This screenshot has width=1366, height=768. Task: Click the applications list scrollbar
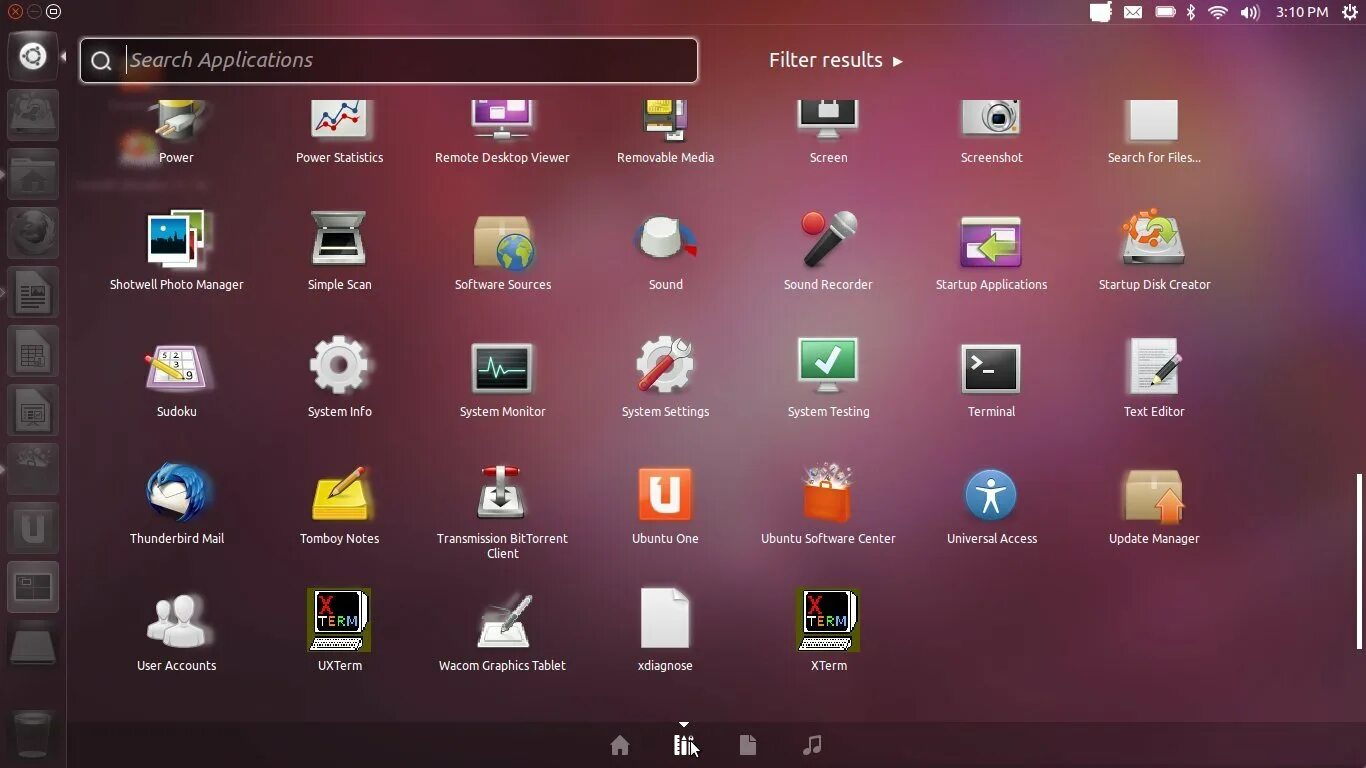(x=1359, y=562)
